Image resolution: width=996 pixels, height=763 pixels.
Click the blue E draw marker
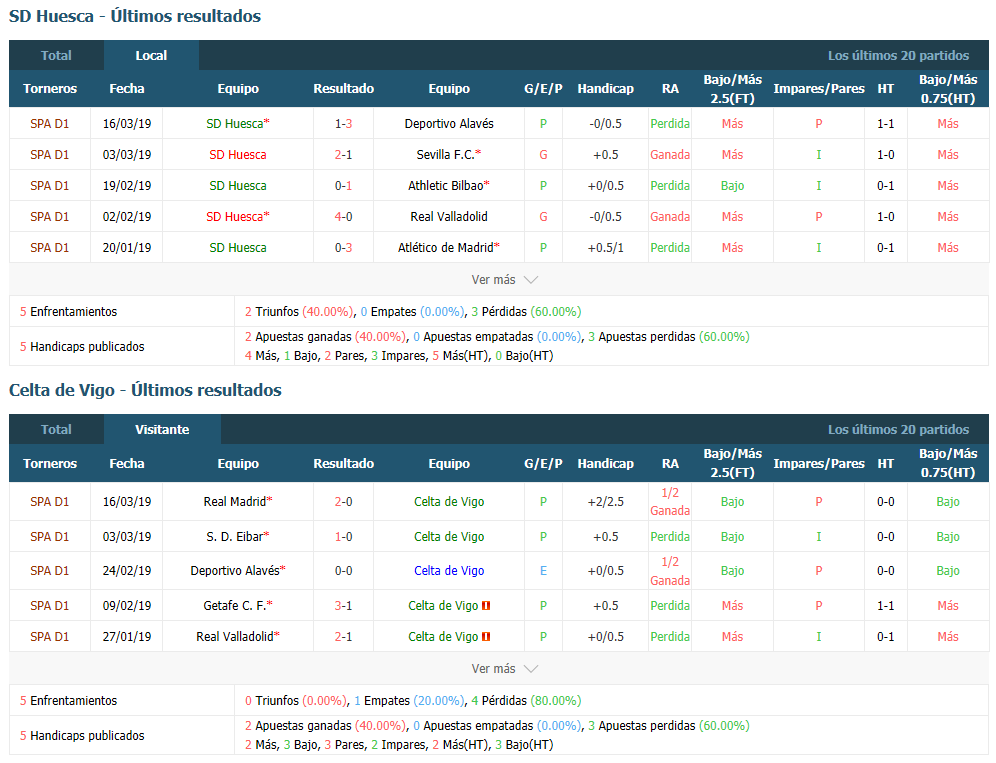pyautogui.click(x=543, y=571)
